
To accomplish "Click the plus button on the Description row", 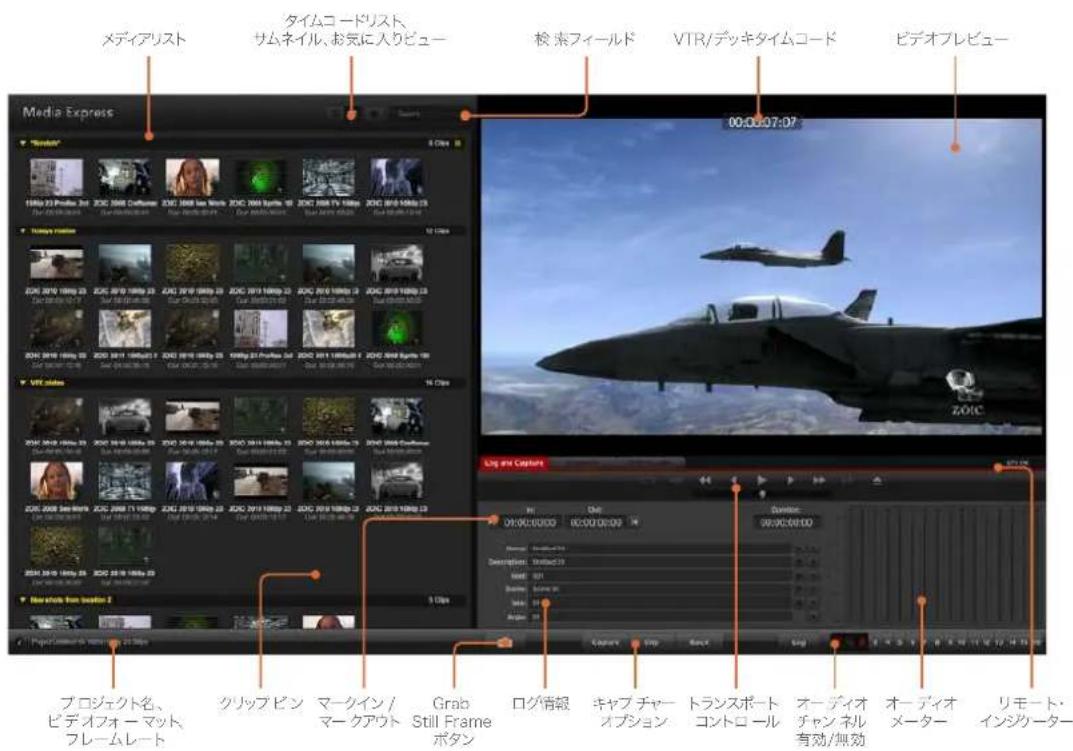I will tap(813, 561).
